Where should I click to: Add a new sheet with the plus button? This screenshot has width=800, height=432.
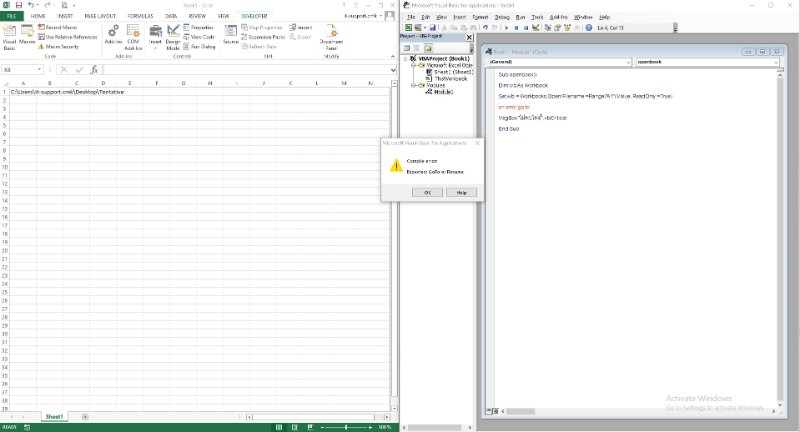click(85, 415)
